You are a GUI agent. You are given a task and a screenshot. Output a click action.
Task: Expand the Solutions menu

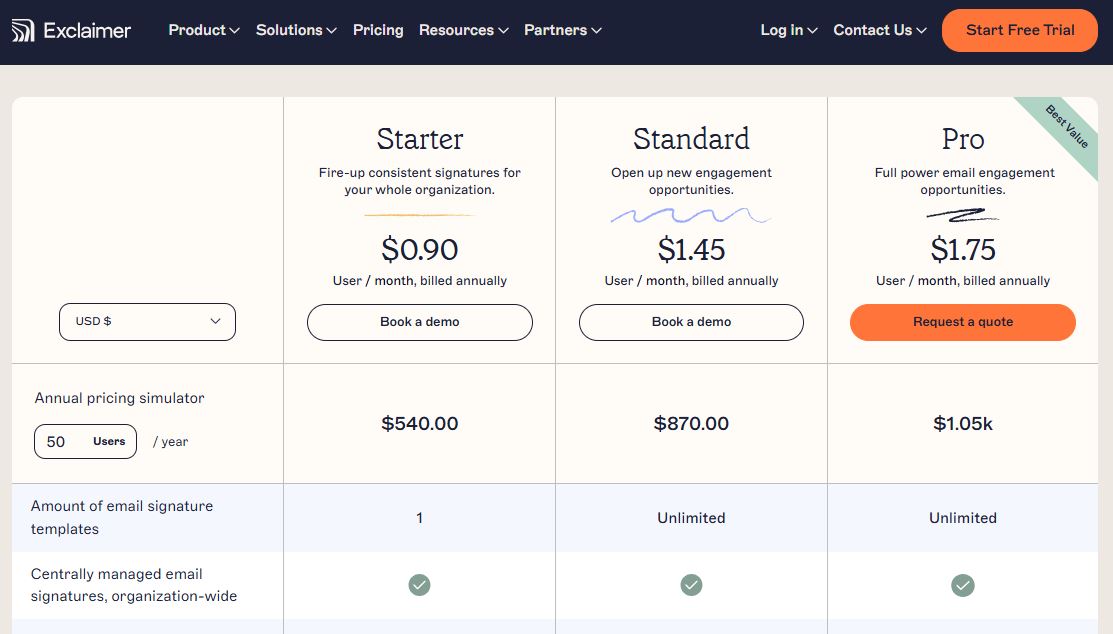click(x=296, y=30)
